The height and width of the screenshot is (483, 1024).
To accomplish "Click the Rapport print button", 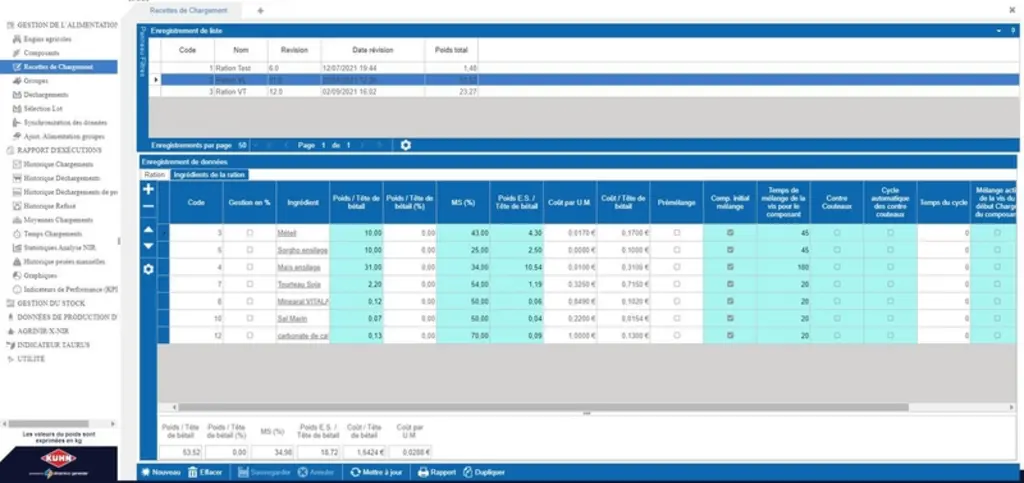I will [437, 472].
